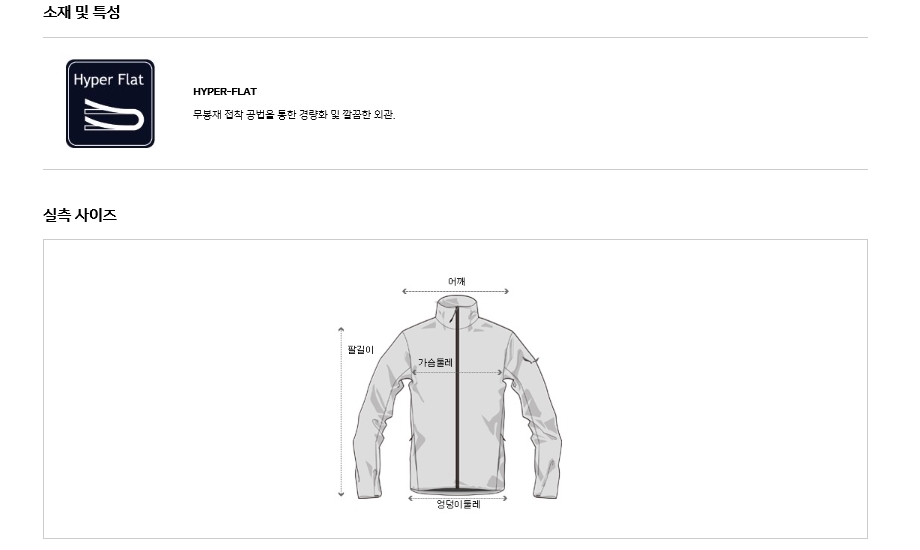
Task: Click the 무봉제 접착 공법 description text
Action: point(294,114)
